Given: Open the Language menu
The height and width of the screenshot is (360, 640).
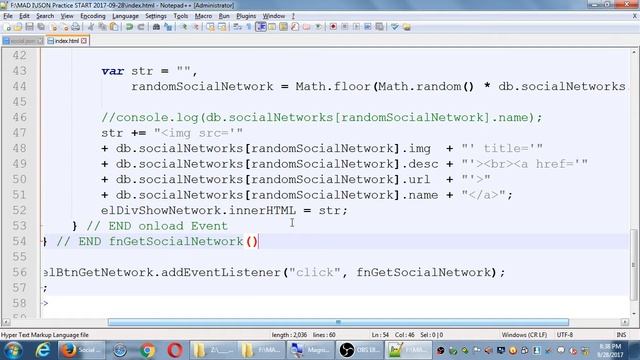Looking at the screenshot, I should pyautogui.click(x=125, y=16).
